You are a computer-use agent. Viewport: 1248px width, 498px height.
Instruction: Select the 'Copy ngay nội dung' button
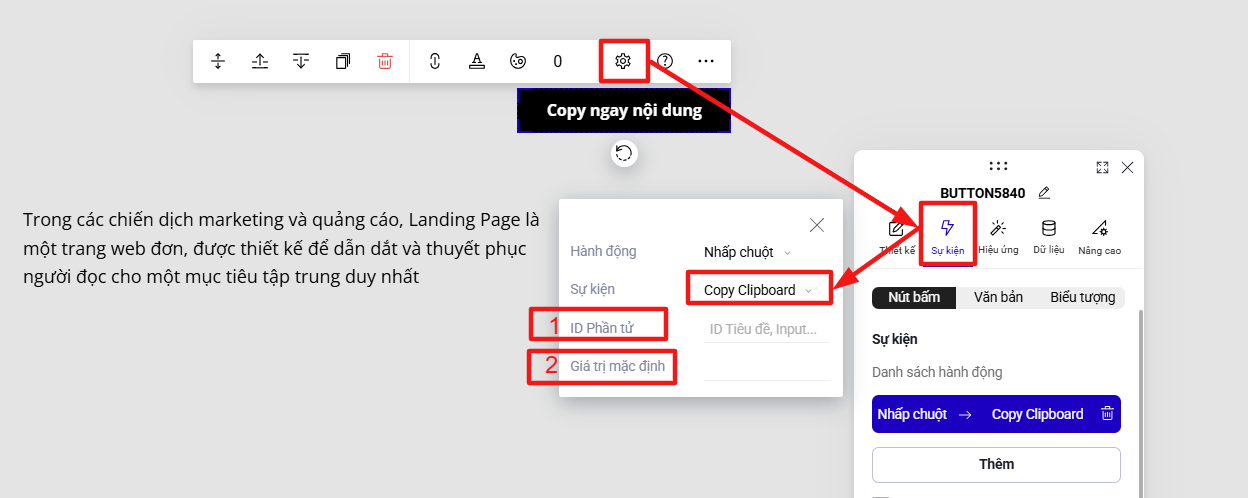[x=624, y=110]
